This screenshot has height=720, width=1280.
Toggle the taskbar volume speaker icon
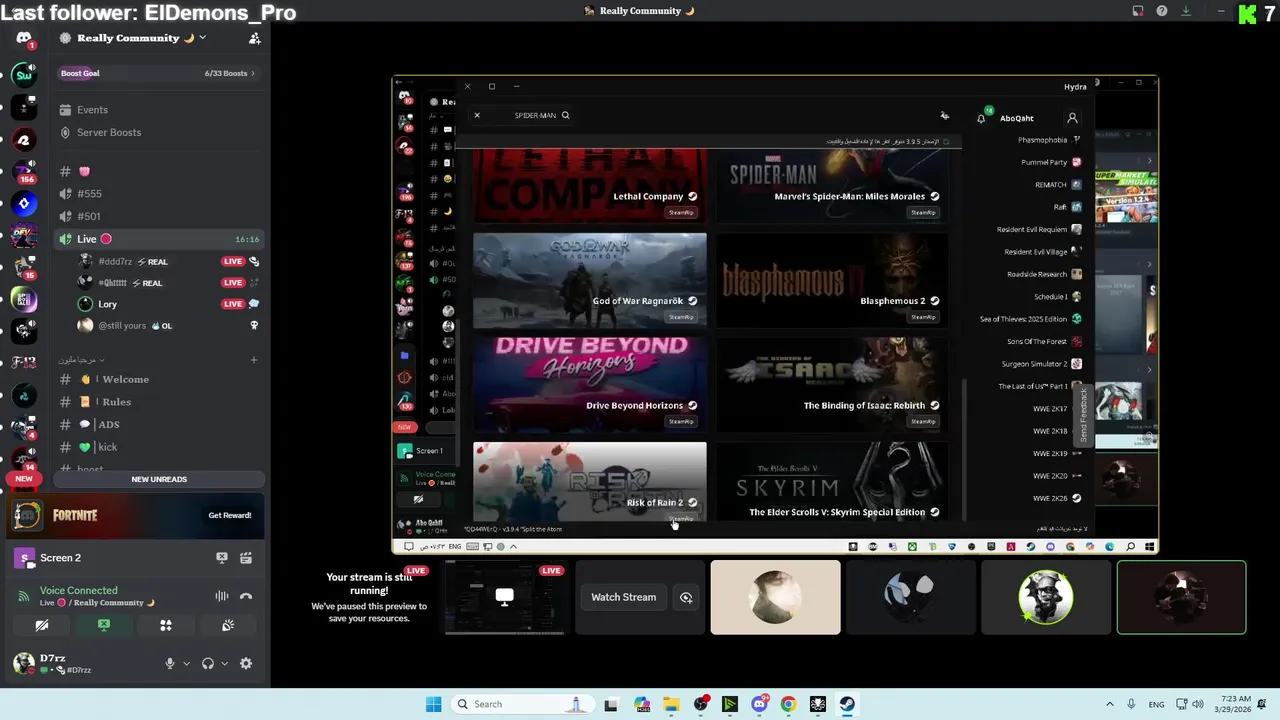pyautogui.click(x=1199, y=704)
